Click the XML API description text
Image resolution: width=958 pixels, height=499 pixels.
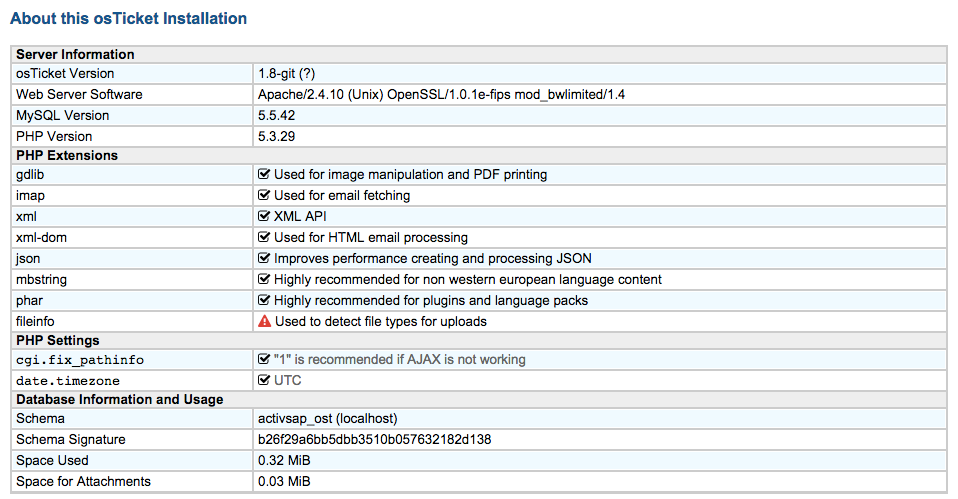click(300, 216)
